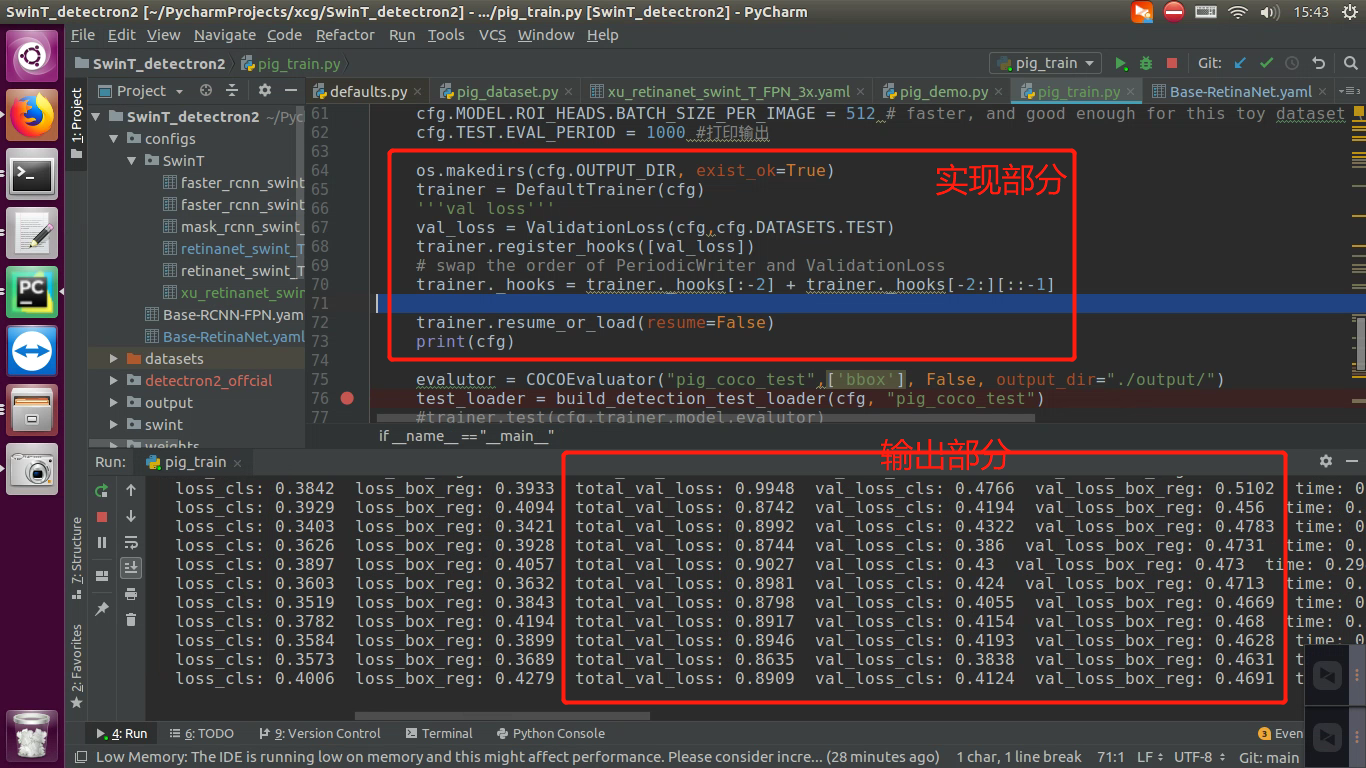Pause output in the Run panel
Viewport: 1366px width, 768px height.
tap(102, 543)
